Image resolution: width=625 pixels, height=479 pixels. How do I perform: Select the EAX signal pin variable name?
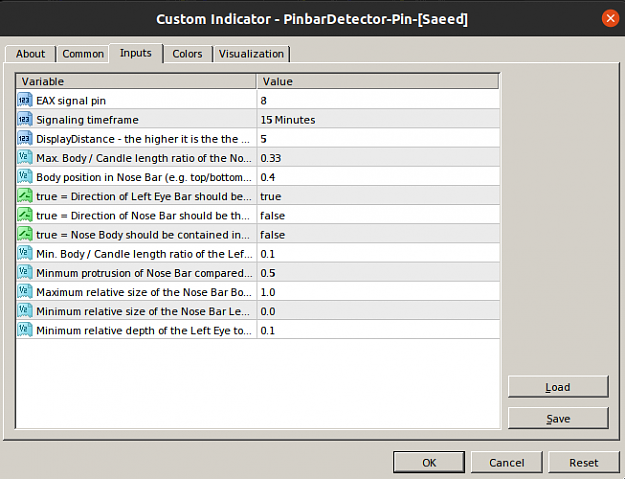pyautogui.click(x=71, y=100)
